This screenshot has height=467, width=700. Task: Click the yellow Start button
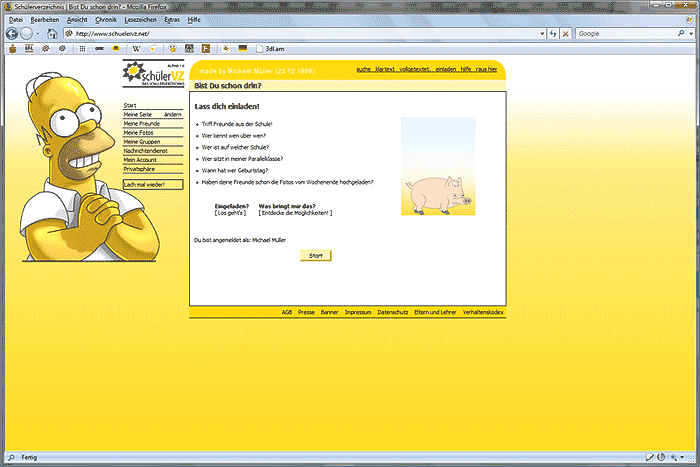(316, 255)
